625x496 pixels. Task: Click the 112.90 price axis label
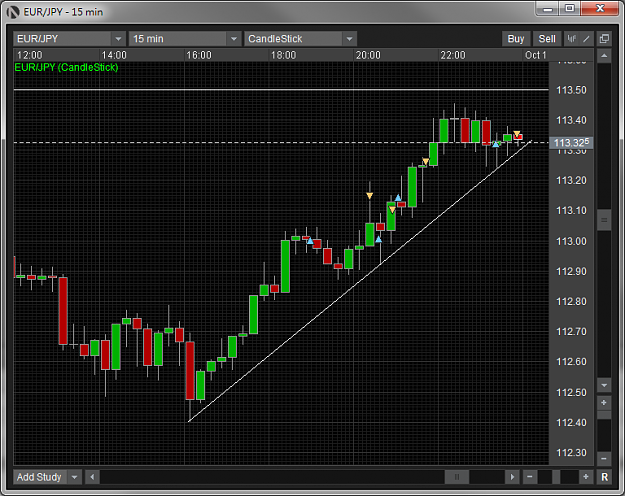571,272
